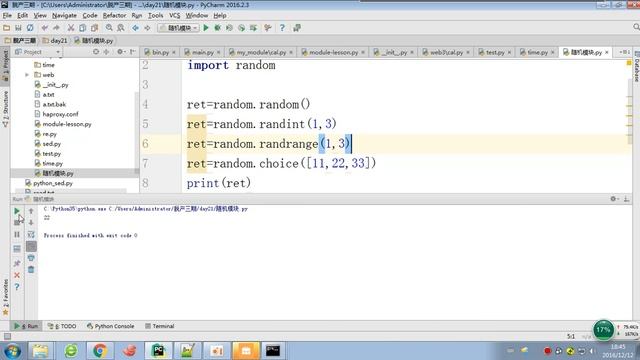Screen dimensions: 640x360
Task: Select haproxy.conf in project tree
Action: click(56, 114)
